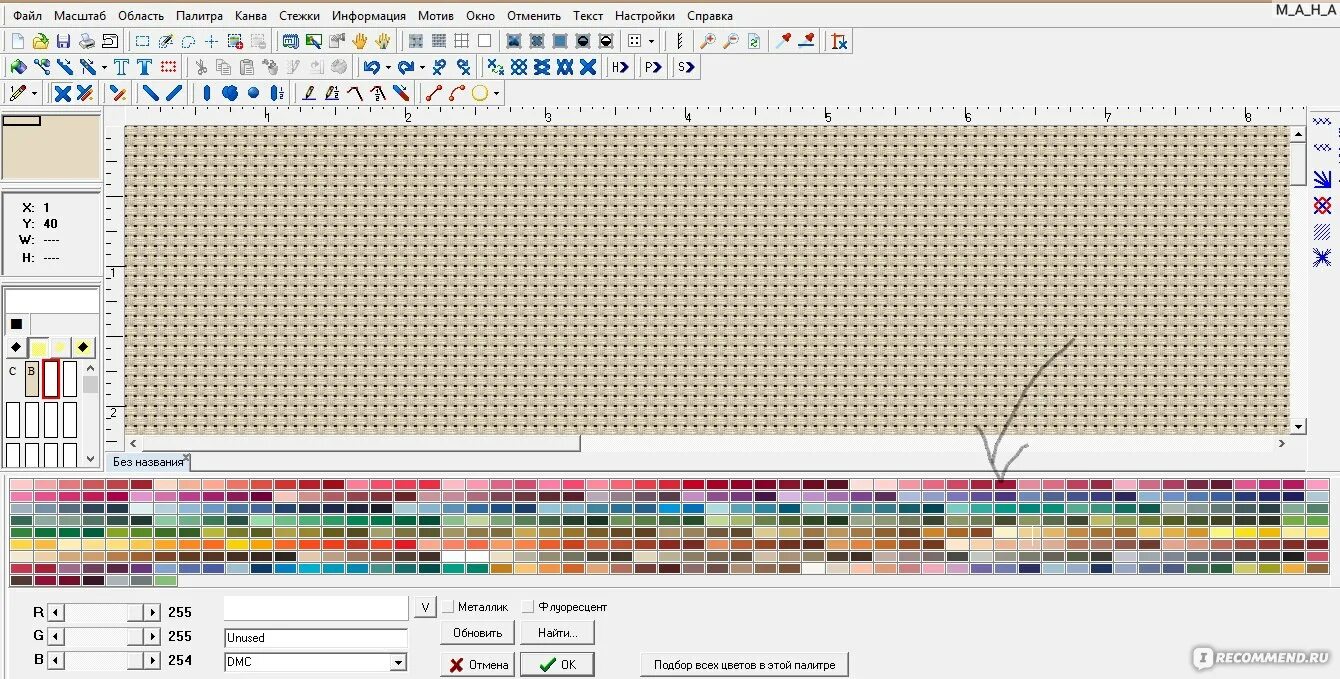Screen dimensions: 1340x679
Task: Open the Справка menu
Action: [710, 16]
